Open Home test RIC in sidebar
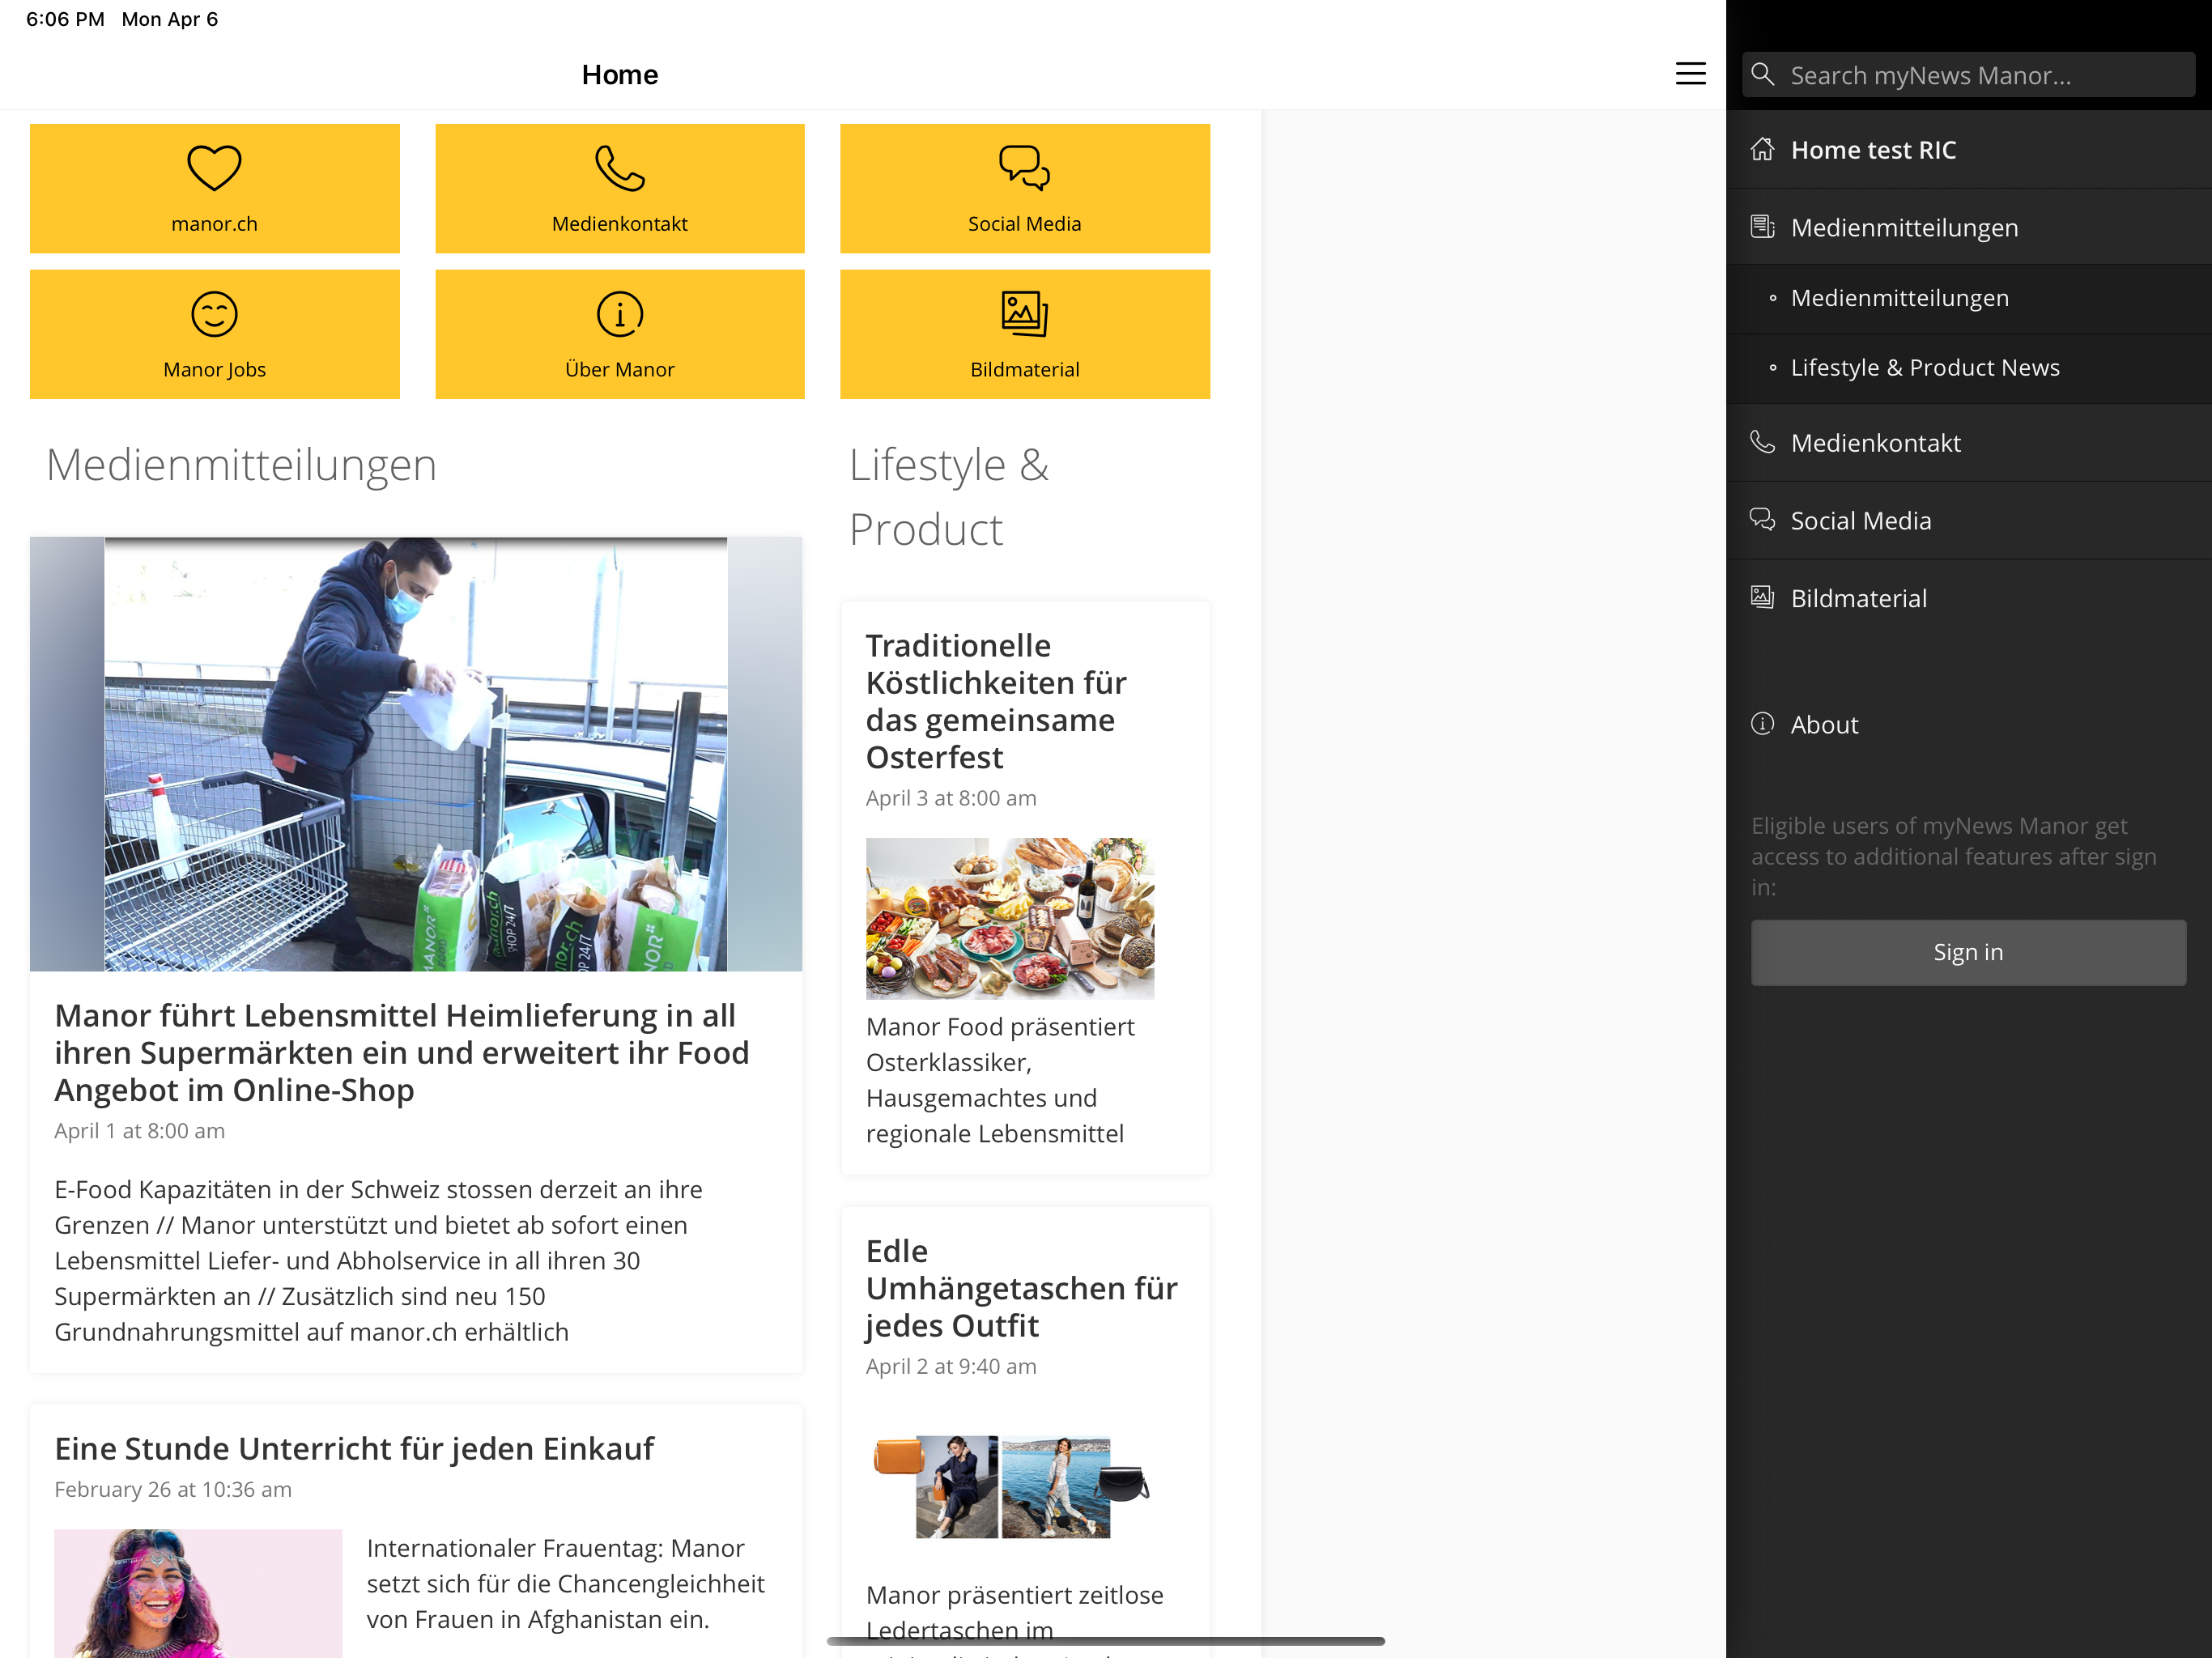2212x1658 pixels. (x=1968, y=150)
